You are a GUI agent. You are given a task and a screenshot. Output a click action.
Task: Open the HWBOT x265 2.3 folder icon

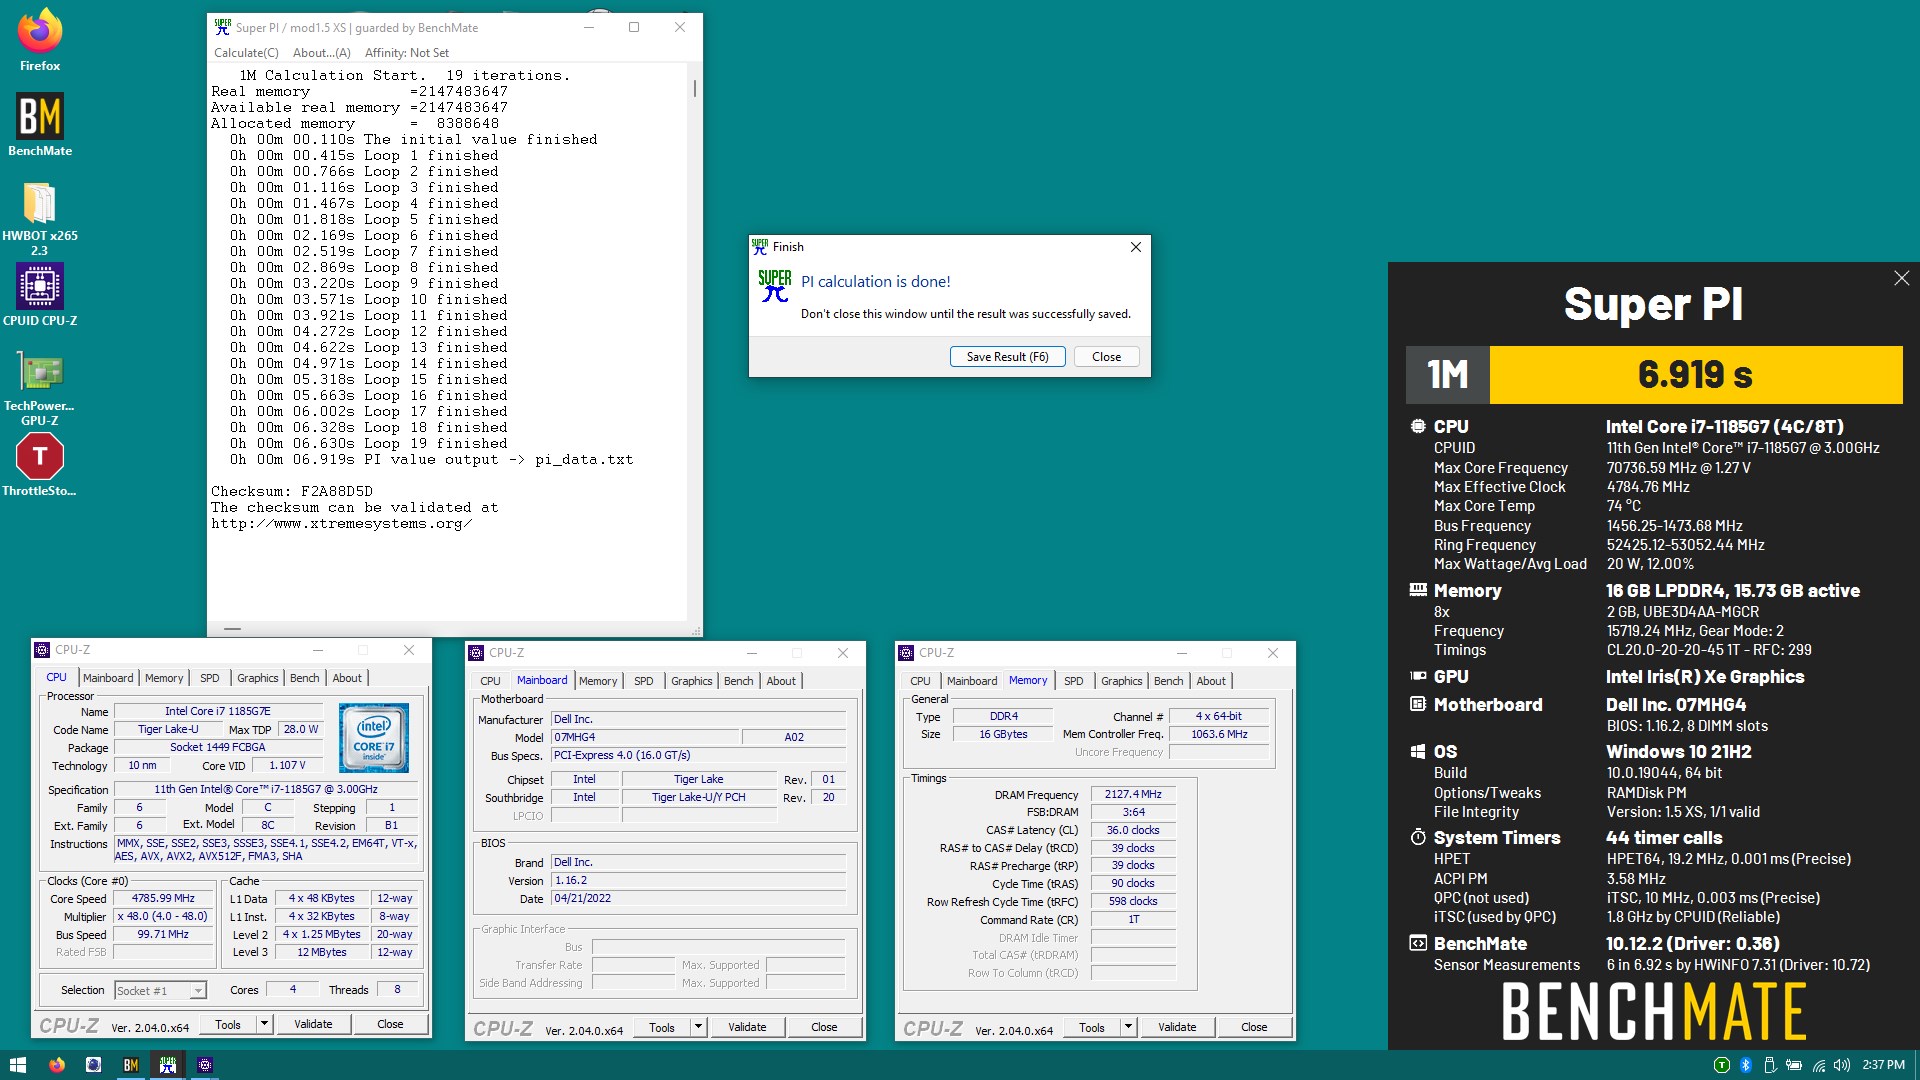40,218
